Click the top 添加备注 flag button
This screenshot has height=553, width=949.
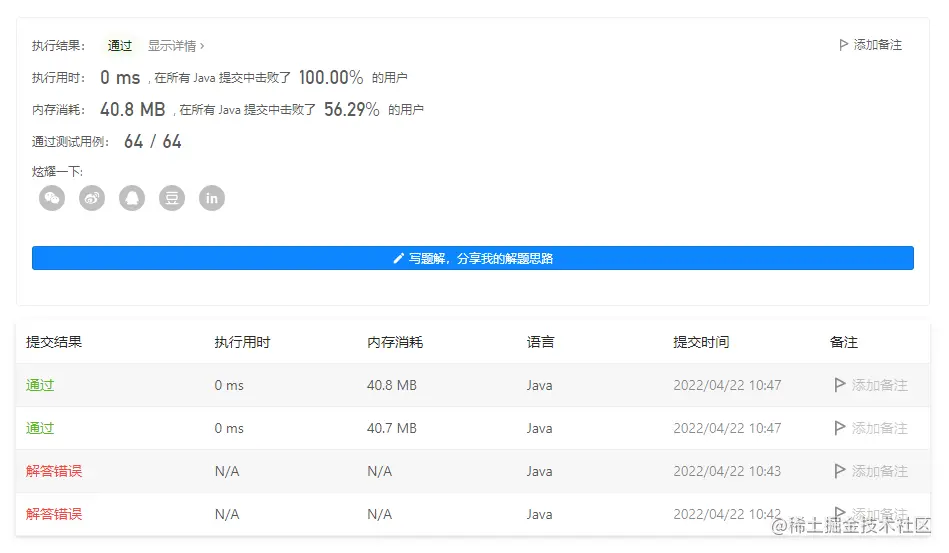tap(870, 45)
